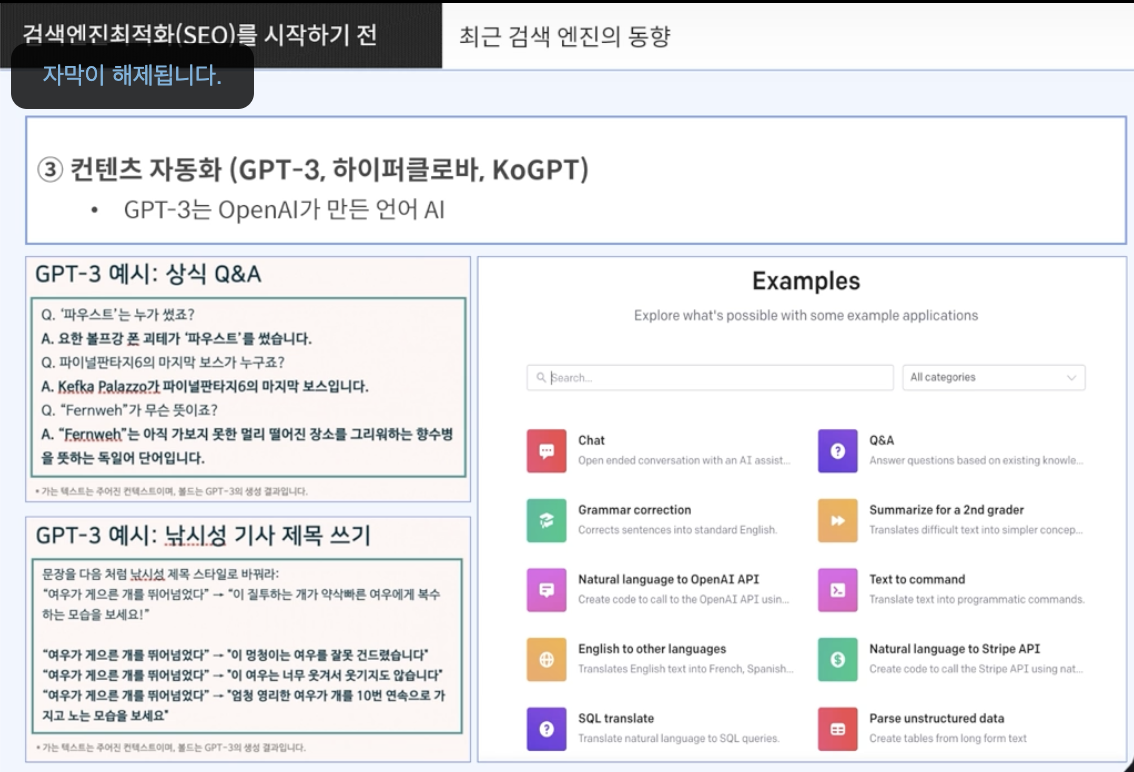
Task: Open the Natural language to OpenAI API icon
Action: pyautogui.click(x=546, y=590)
